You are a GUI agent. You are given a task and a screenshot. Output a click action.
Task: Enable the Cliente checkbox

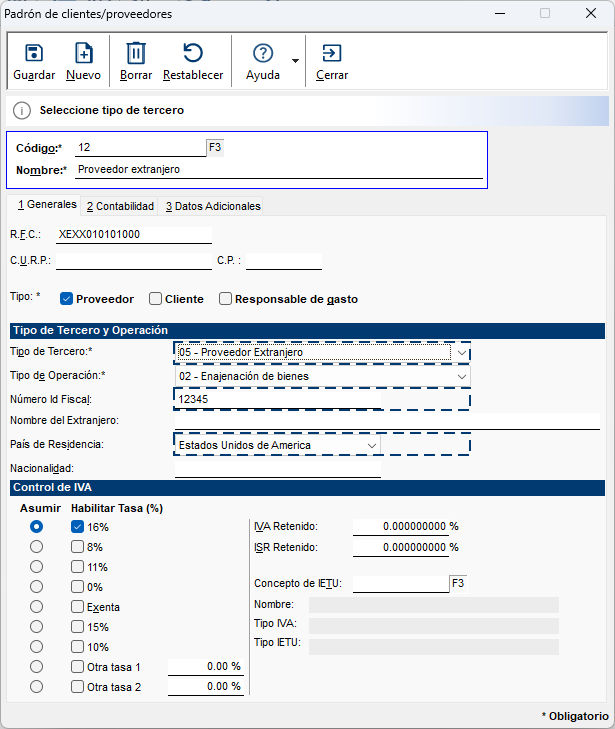point(155,299)
